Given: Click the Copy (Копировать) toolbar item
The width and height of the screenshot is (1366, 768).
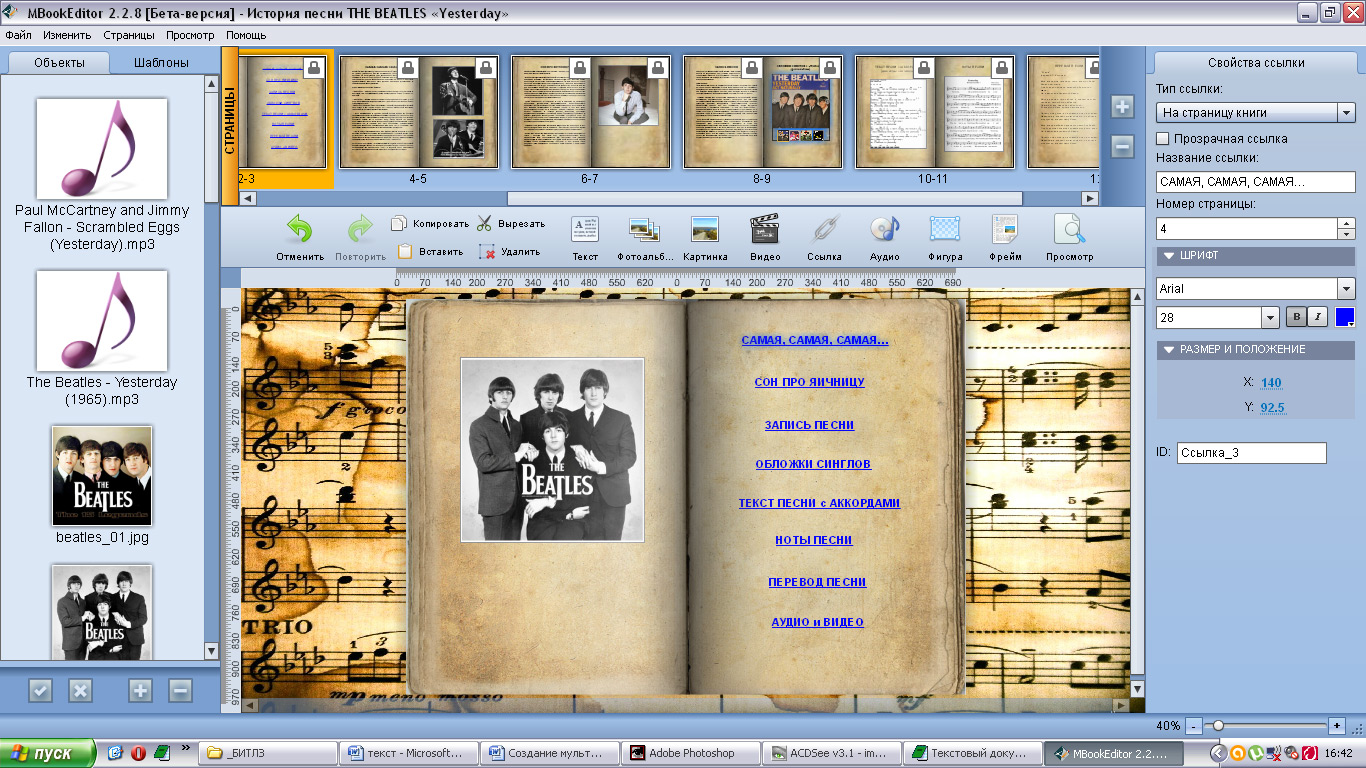Looking at the screenshot, I should (430, 224).
